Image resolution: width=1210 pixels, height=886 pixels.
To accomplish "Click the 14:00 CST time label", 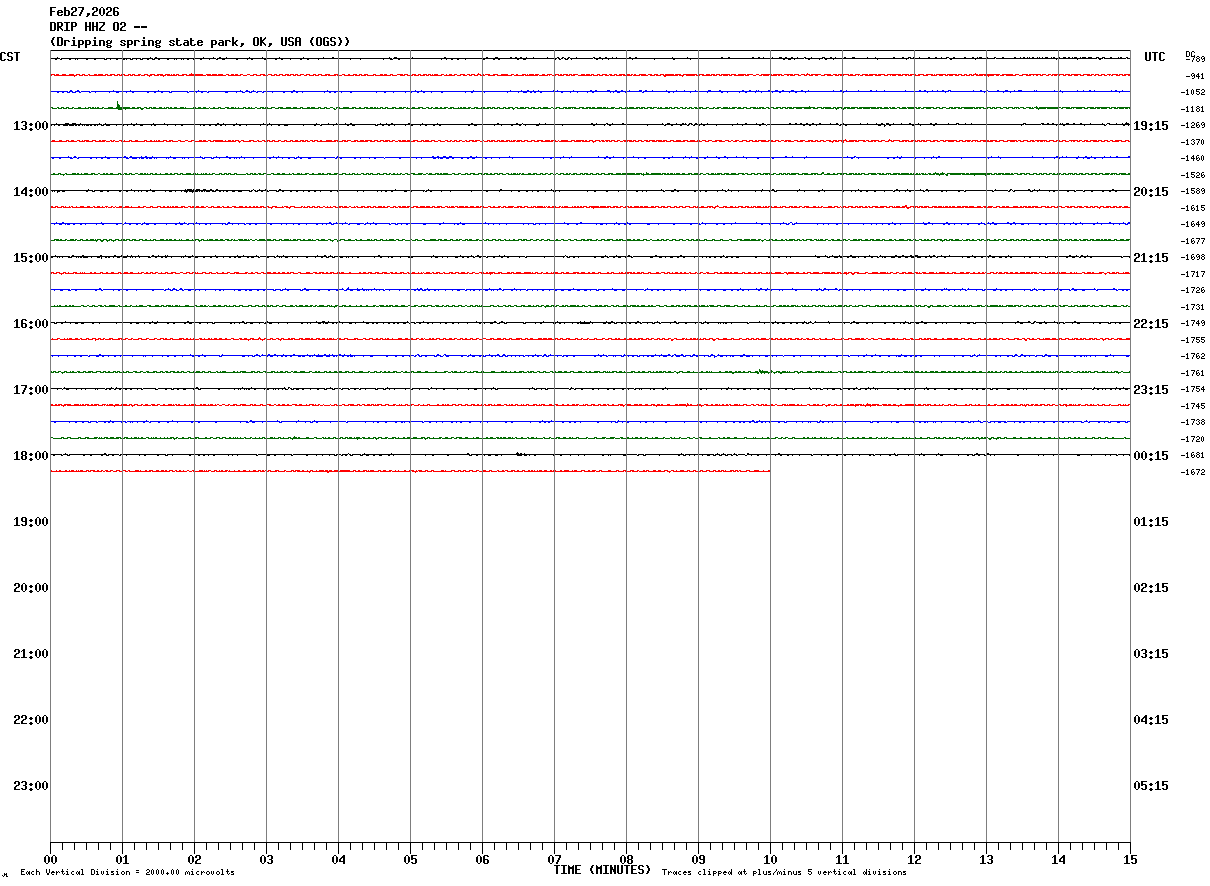I will coord(31,191).
